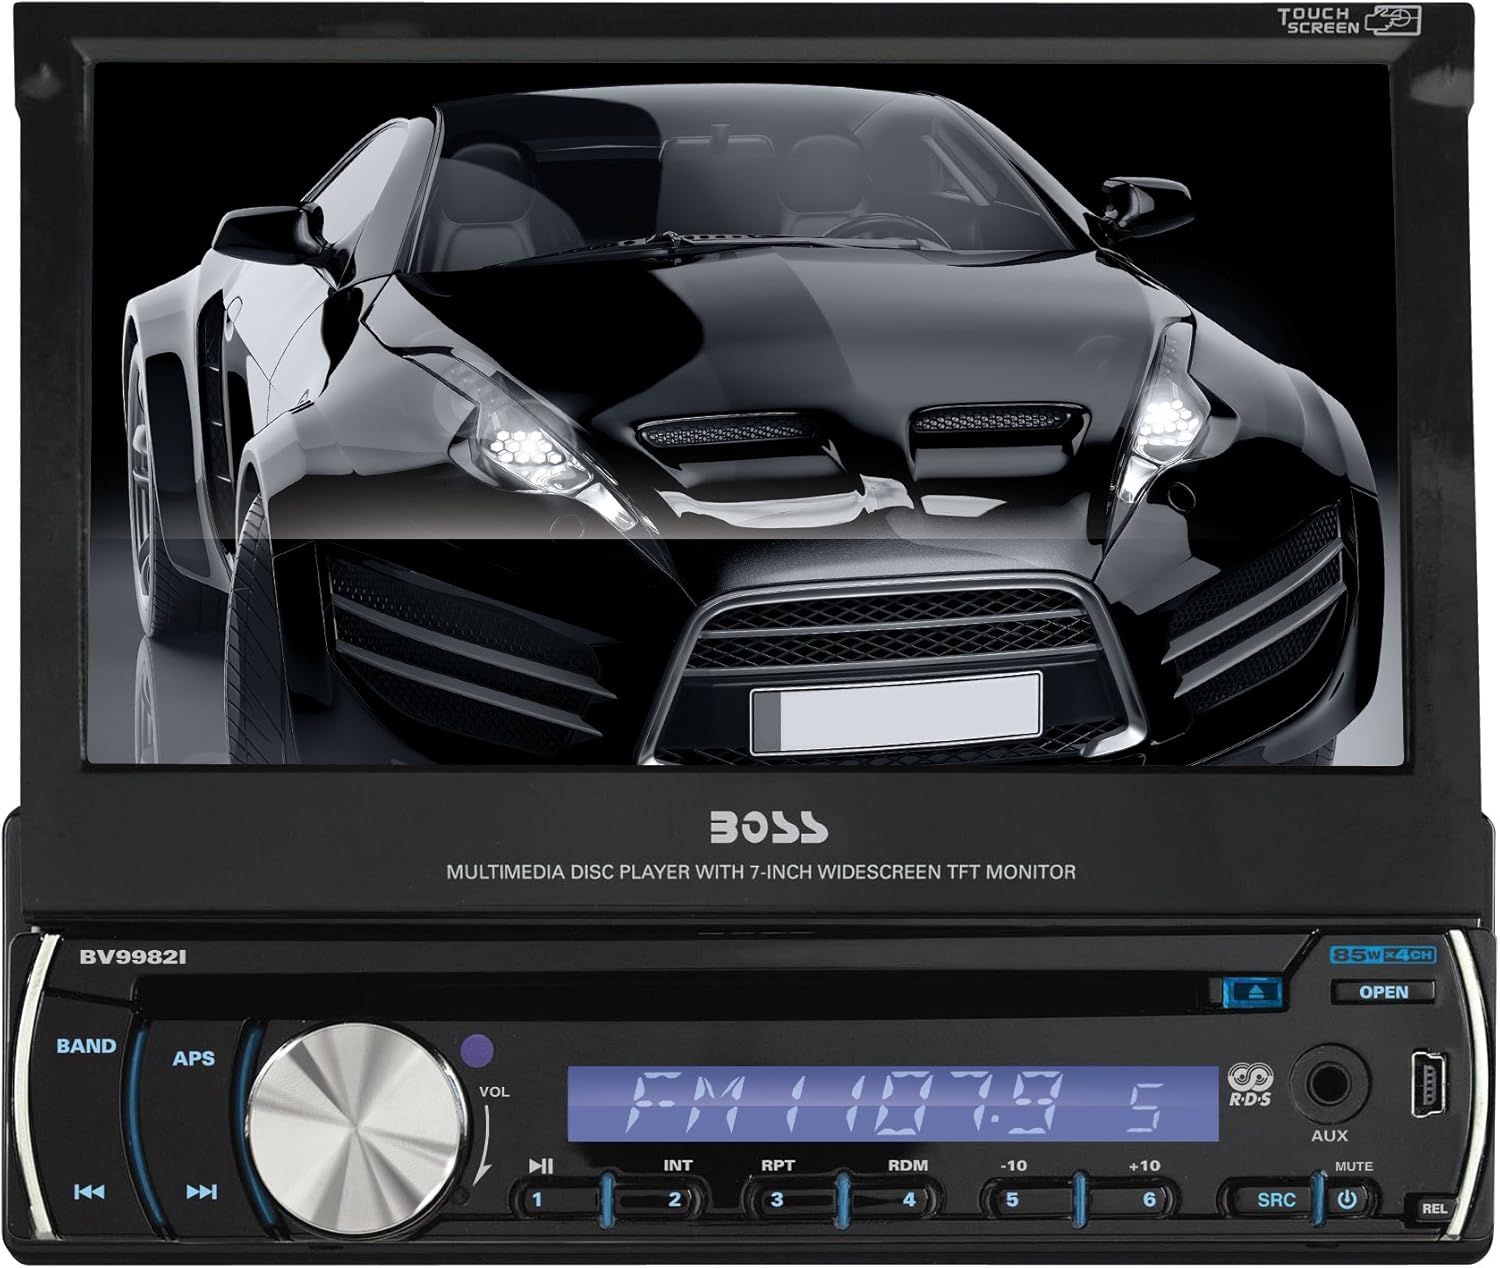Select the SRC source button

(x=1271, y=1199)
